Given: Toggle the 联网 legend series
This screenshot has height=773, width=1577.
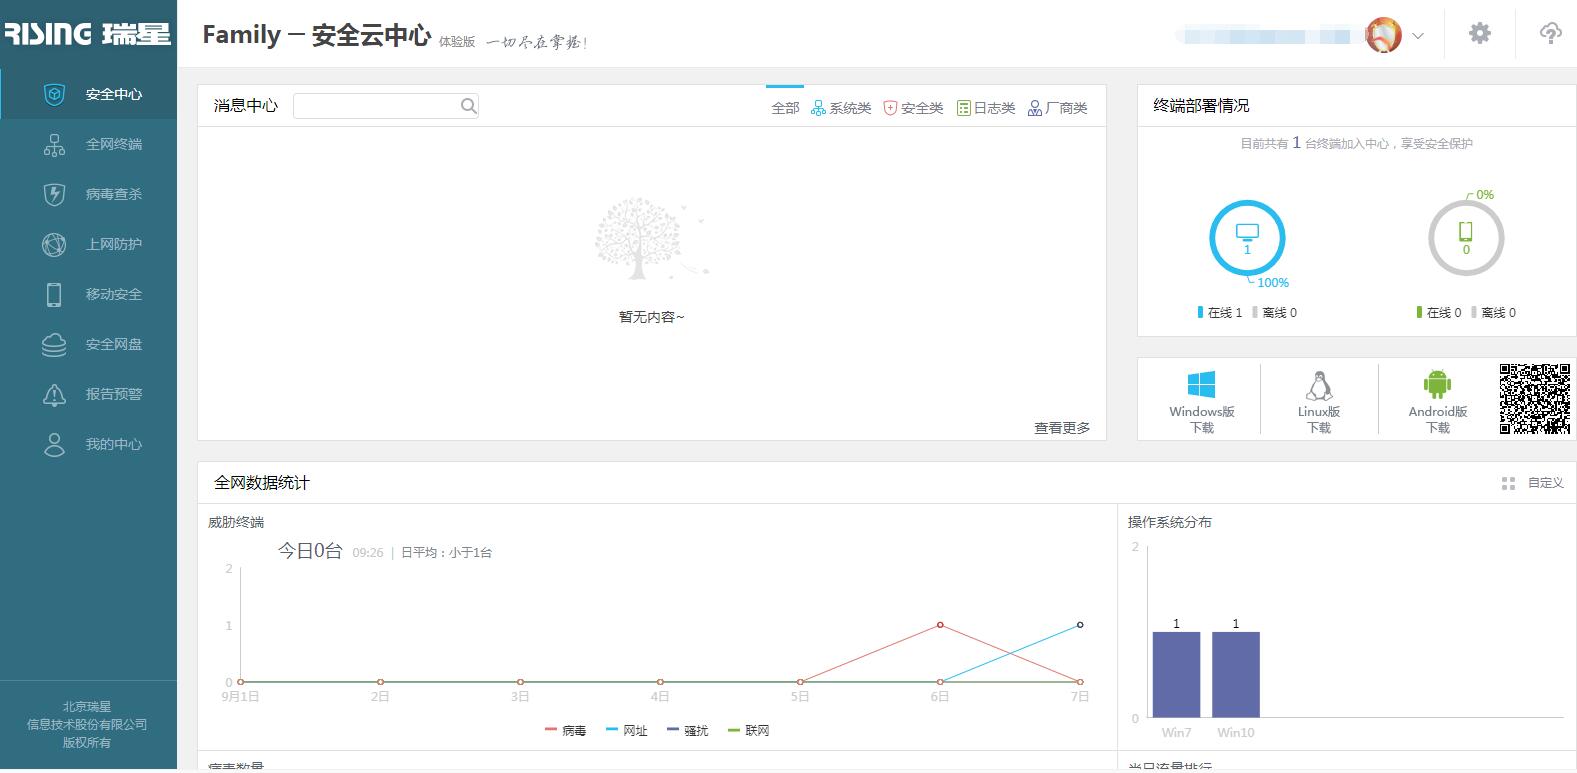Looking at the screenshot, I should click(749, 731).
